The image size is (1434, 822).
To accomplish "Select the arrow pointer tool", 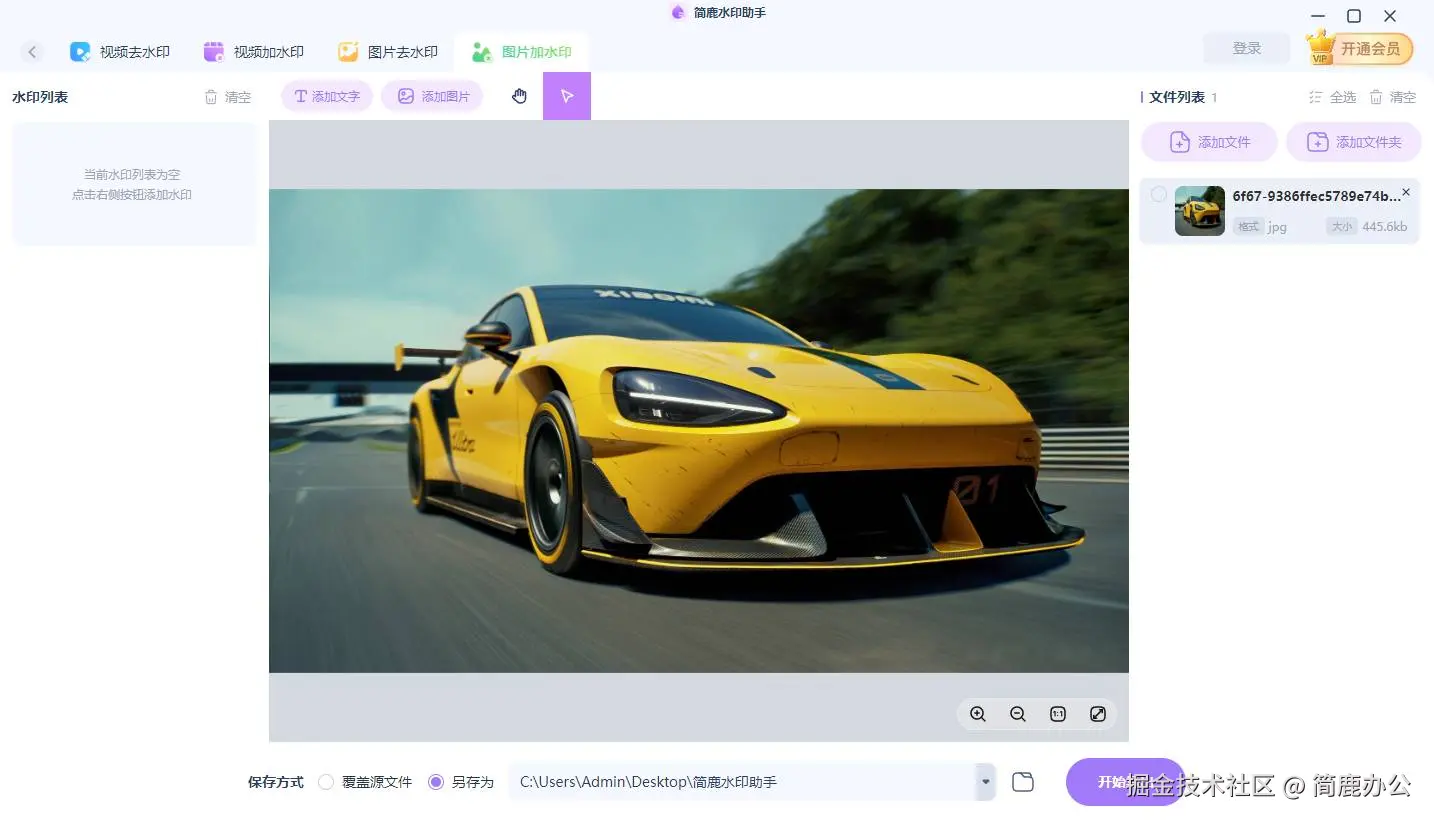I will [x=567, y=96].
